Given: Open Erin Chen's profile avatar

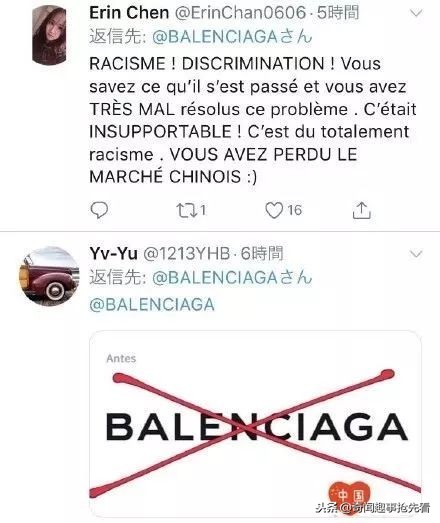Looking at the screenshot, I should [49, 35].
